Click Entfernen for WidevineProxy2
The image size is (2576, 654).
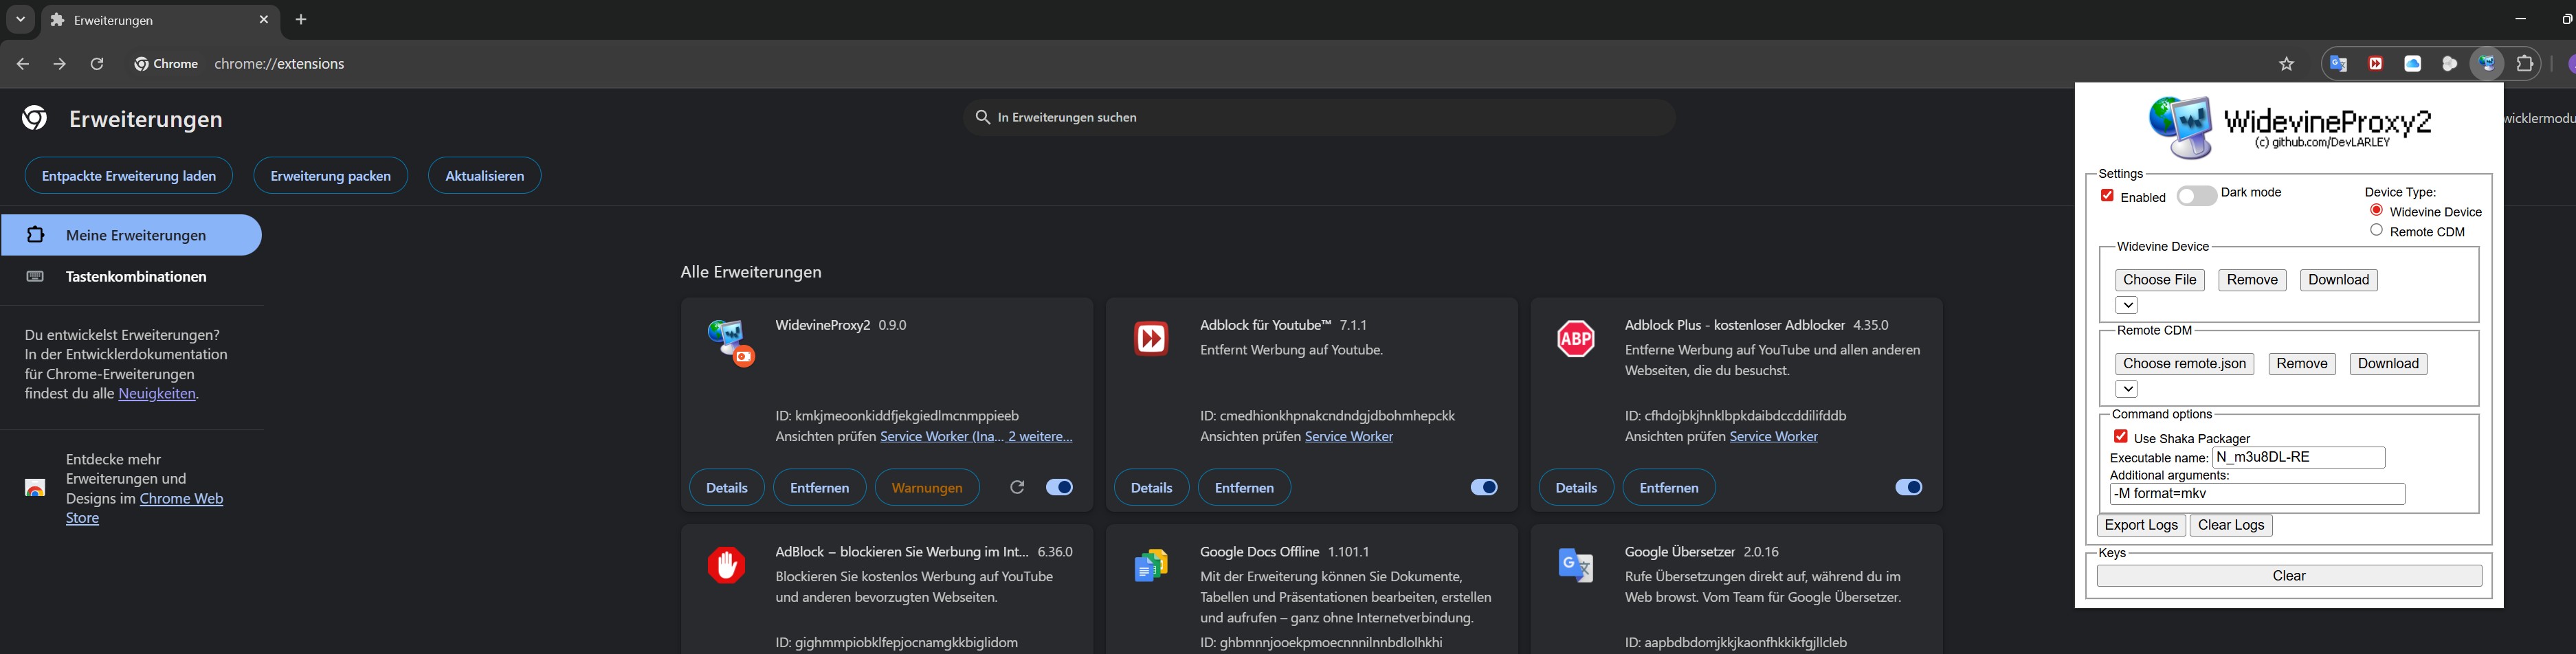pos(820,487)
